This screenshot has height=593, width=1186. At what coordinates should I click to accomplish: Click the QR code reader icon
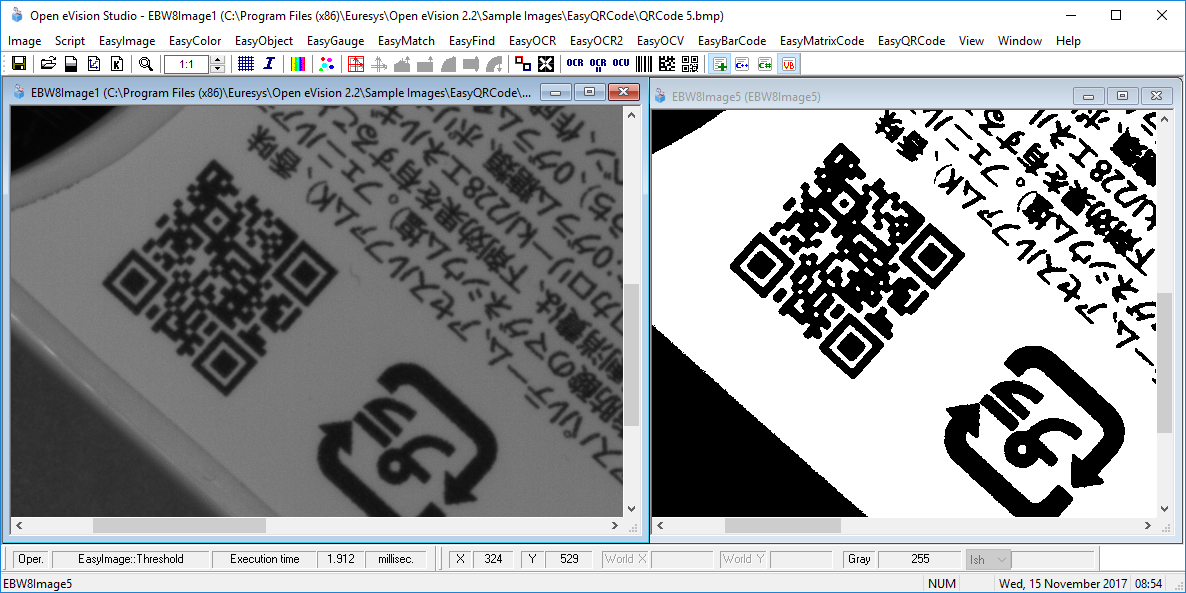[x=690, y=64]
